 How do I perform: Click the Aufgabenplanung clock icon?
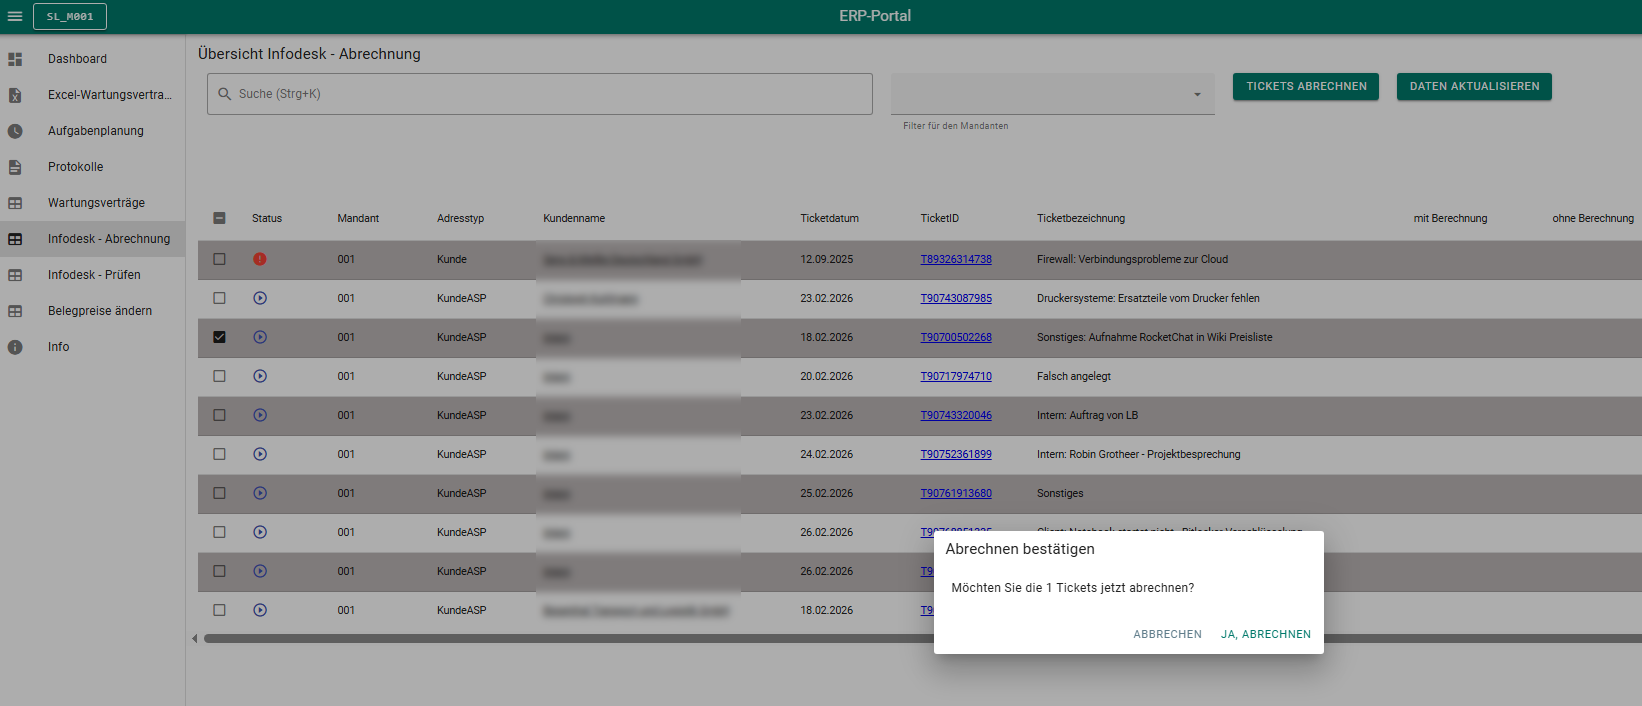point(15,131)
